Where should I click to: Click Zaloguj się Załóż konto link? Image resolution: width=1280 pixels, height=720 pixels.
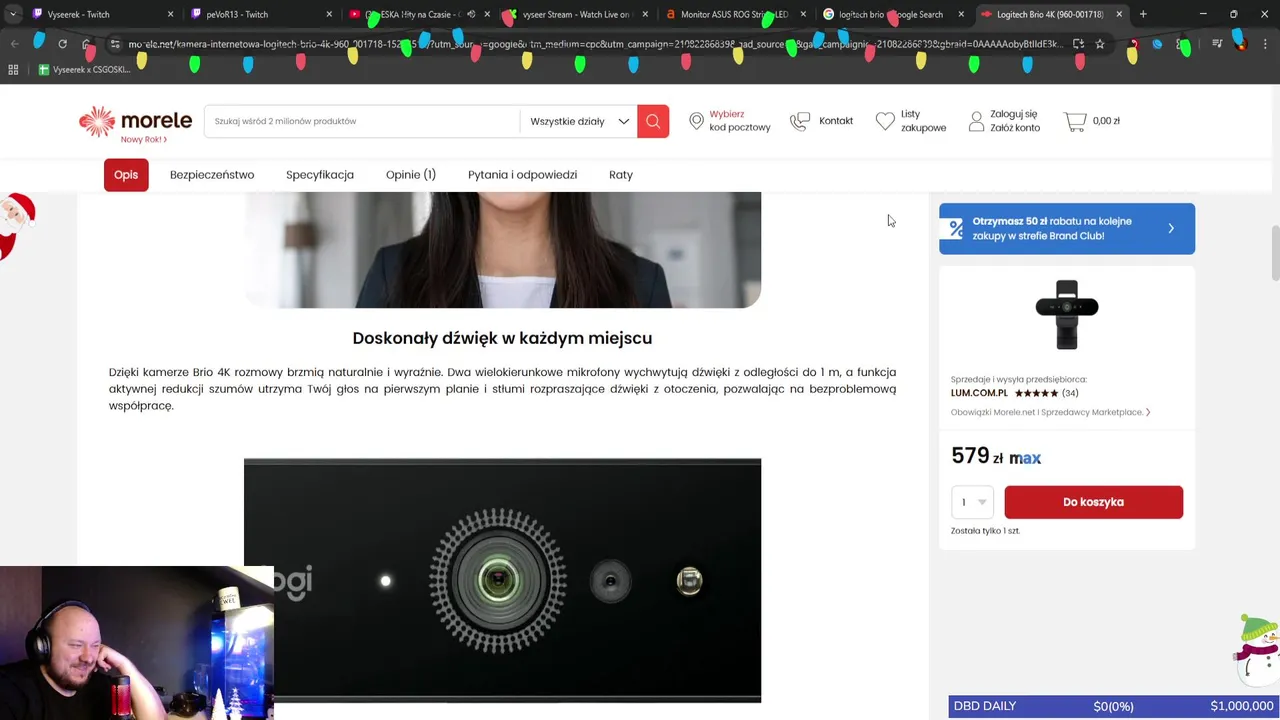[x=1015, y=121]
